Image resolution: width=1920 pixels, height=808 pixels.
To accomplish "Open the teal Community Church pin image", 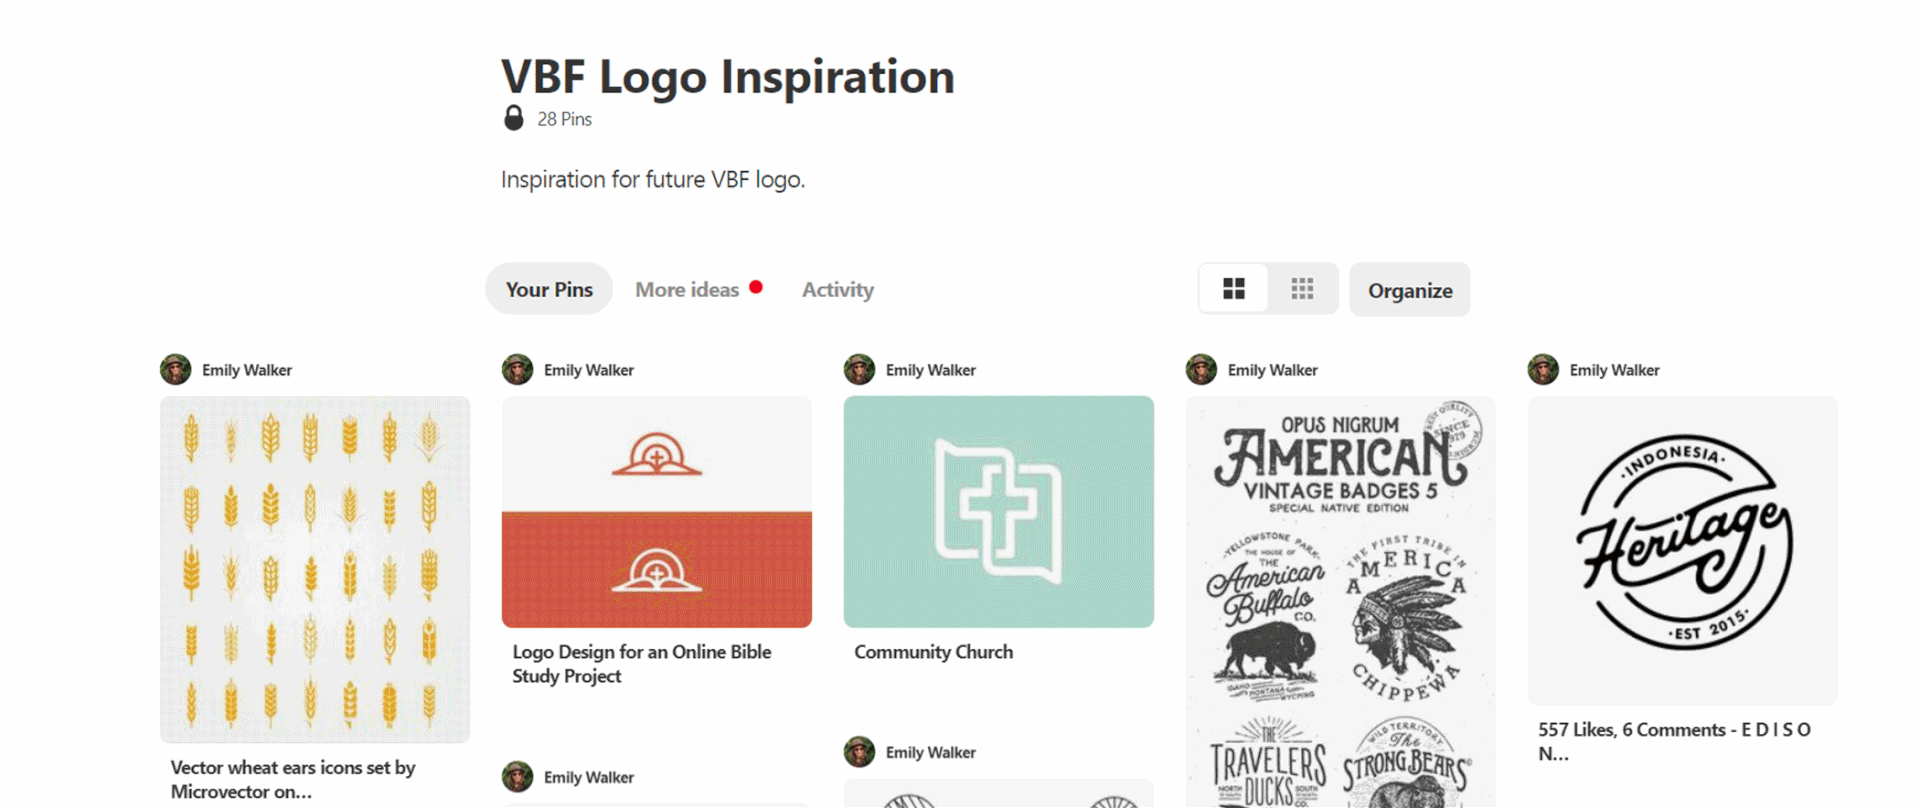I will tap(999, 512).
